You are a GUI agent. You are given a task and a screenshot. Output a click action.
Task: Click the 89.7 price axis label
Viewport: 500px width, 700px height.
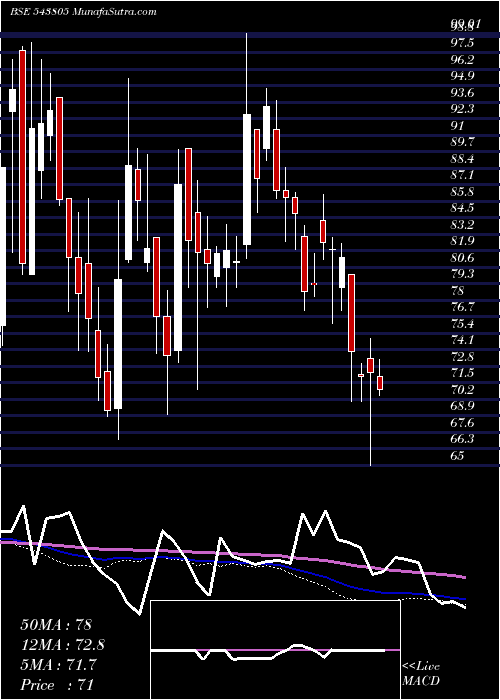tap(462, 142)
